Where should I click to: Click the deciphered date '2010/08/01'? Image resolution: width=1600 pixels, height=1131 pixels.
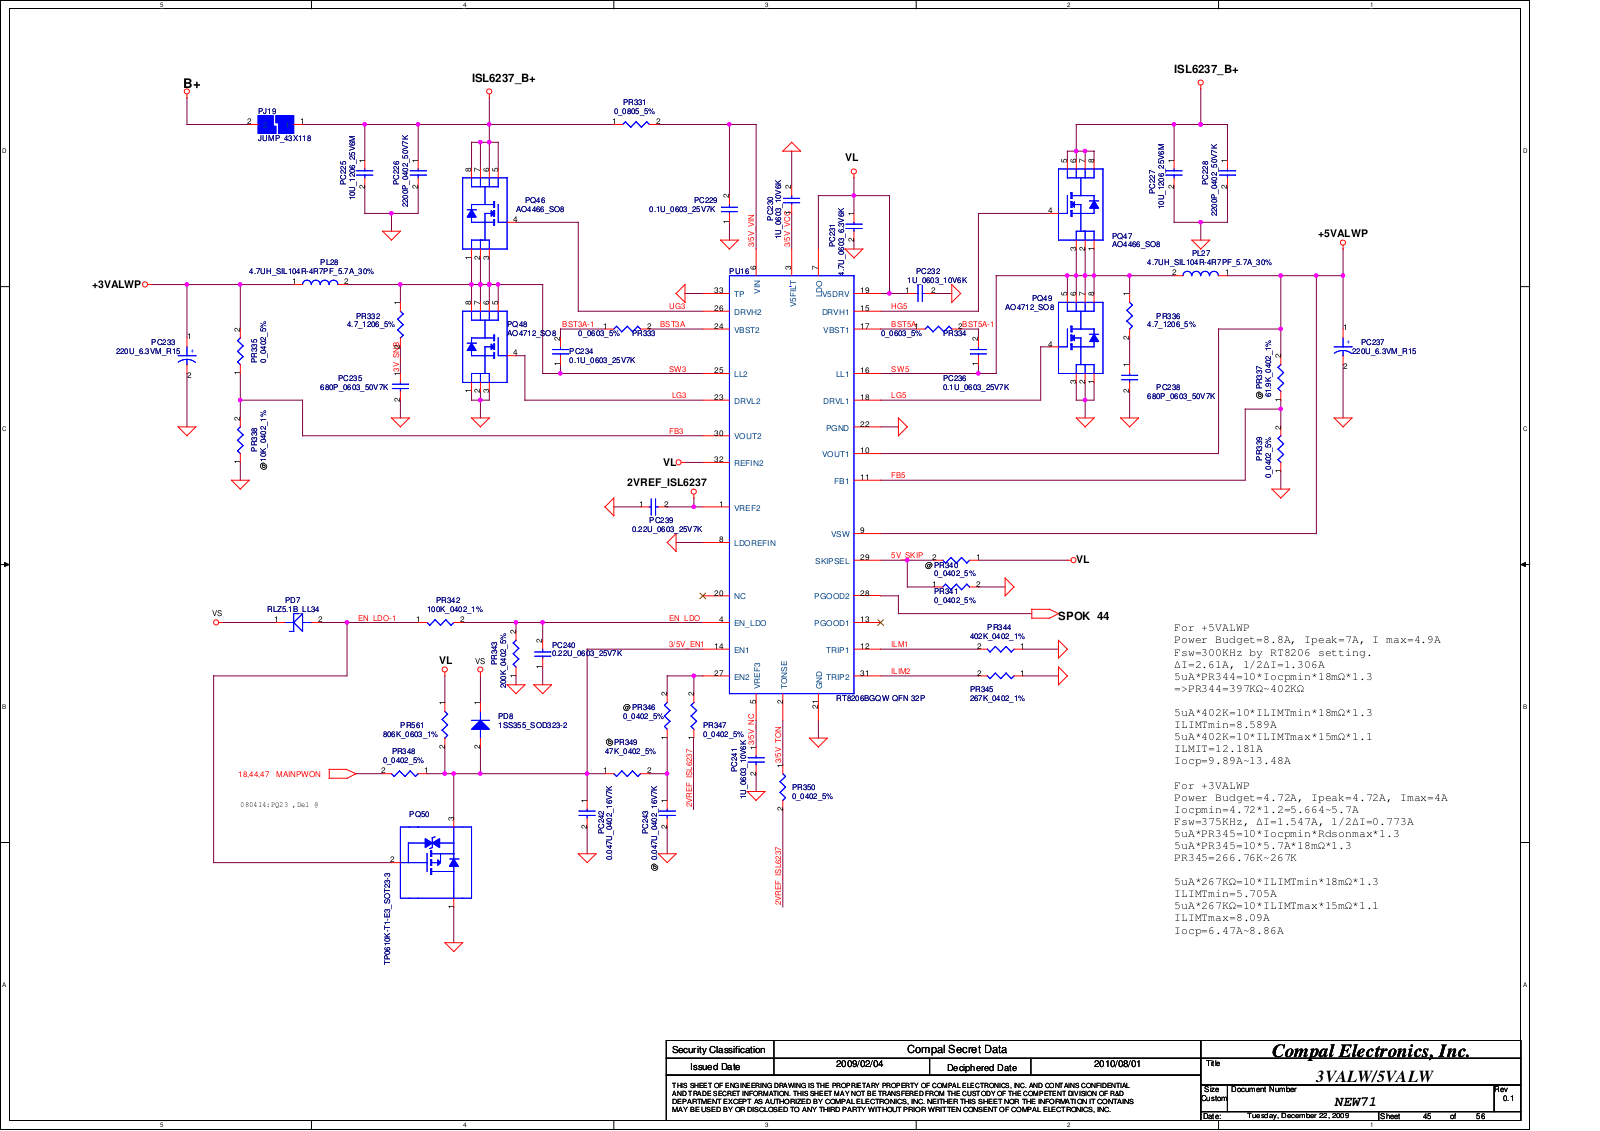[1117, 1064]
